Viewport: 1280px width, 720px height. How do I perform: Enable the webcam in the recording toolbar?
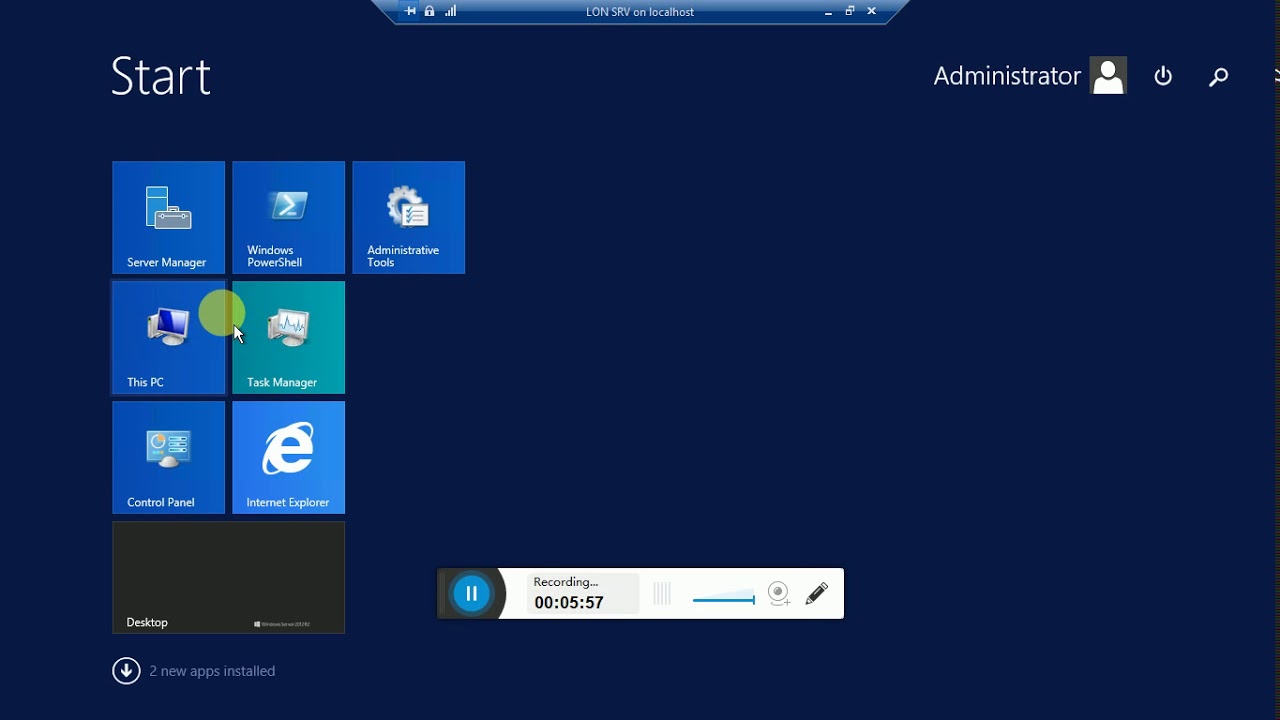click(x=779, y=594)
